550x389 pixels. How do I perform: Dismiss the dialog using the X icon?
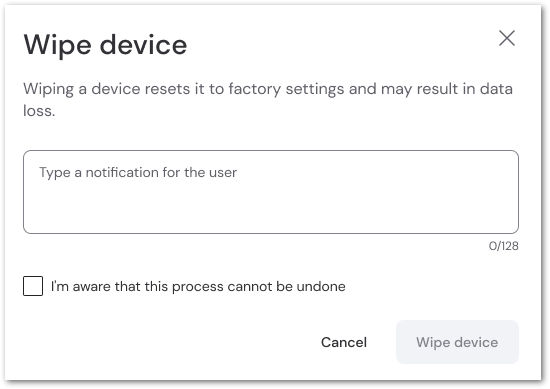[507, 38]
